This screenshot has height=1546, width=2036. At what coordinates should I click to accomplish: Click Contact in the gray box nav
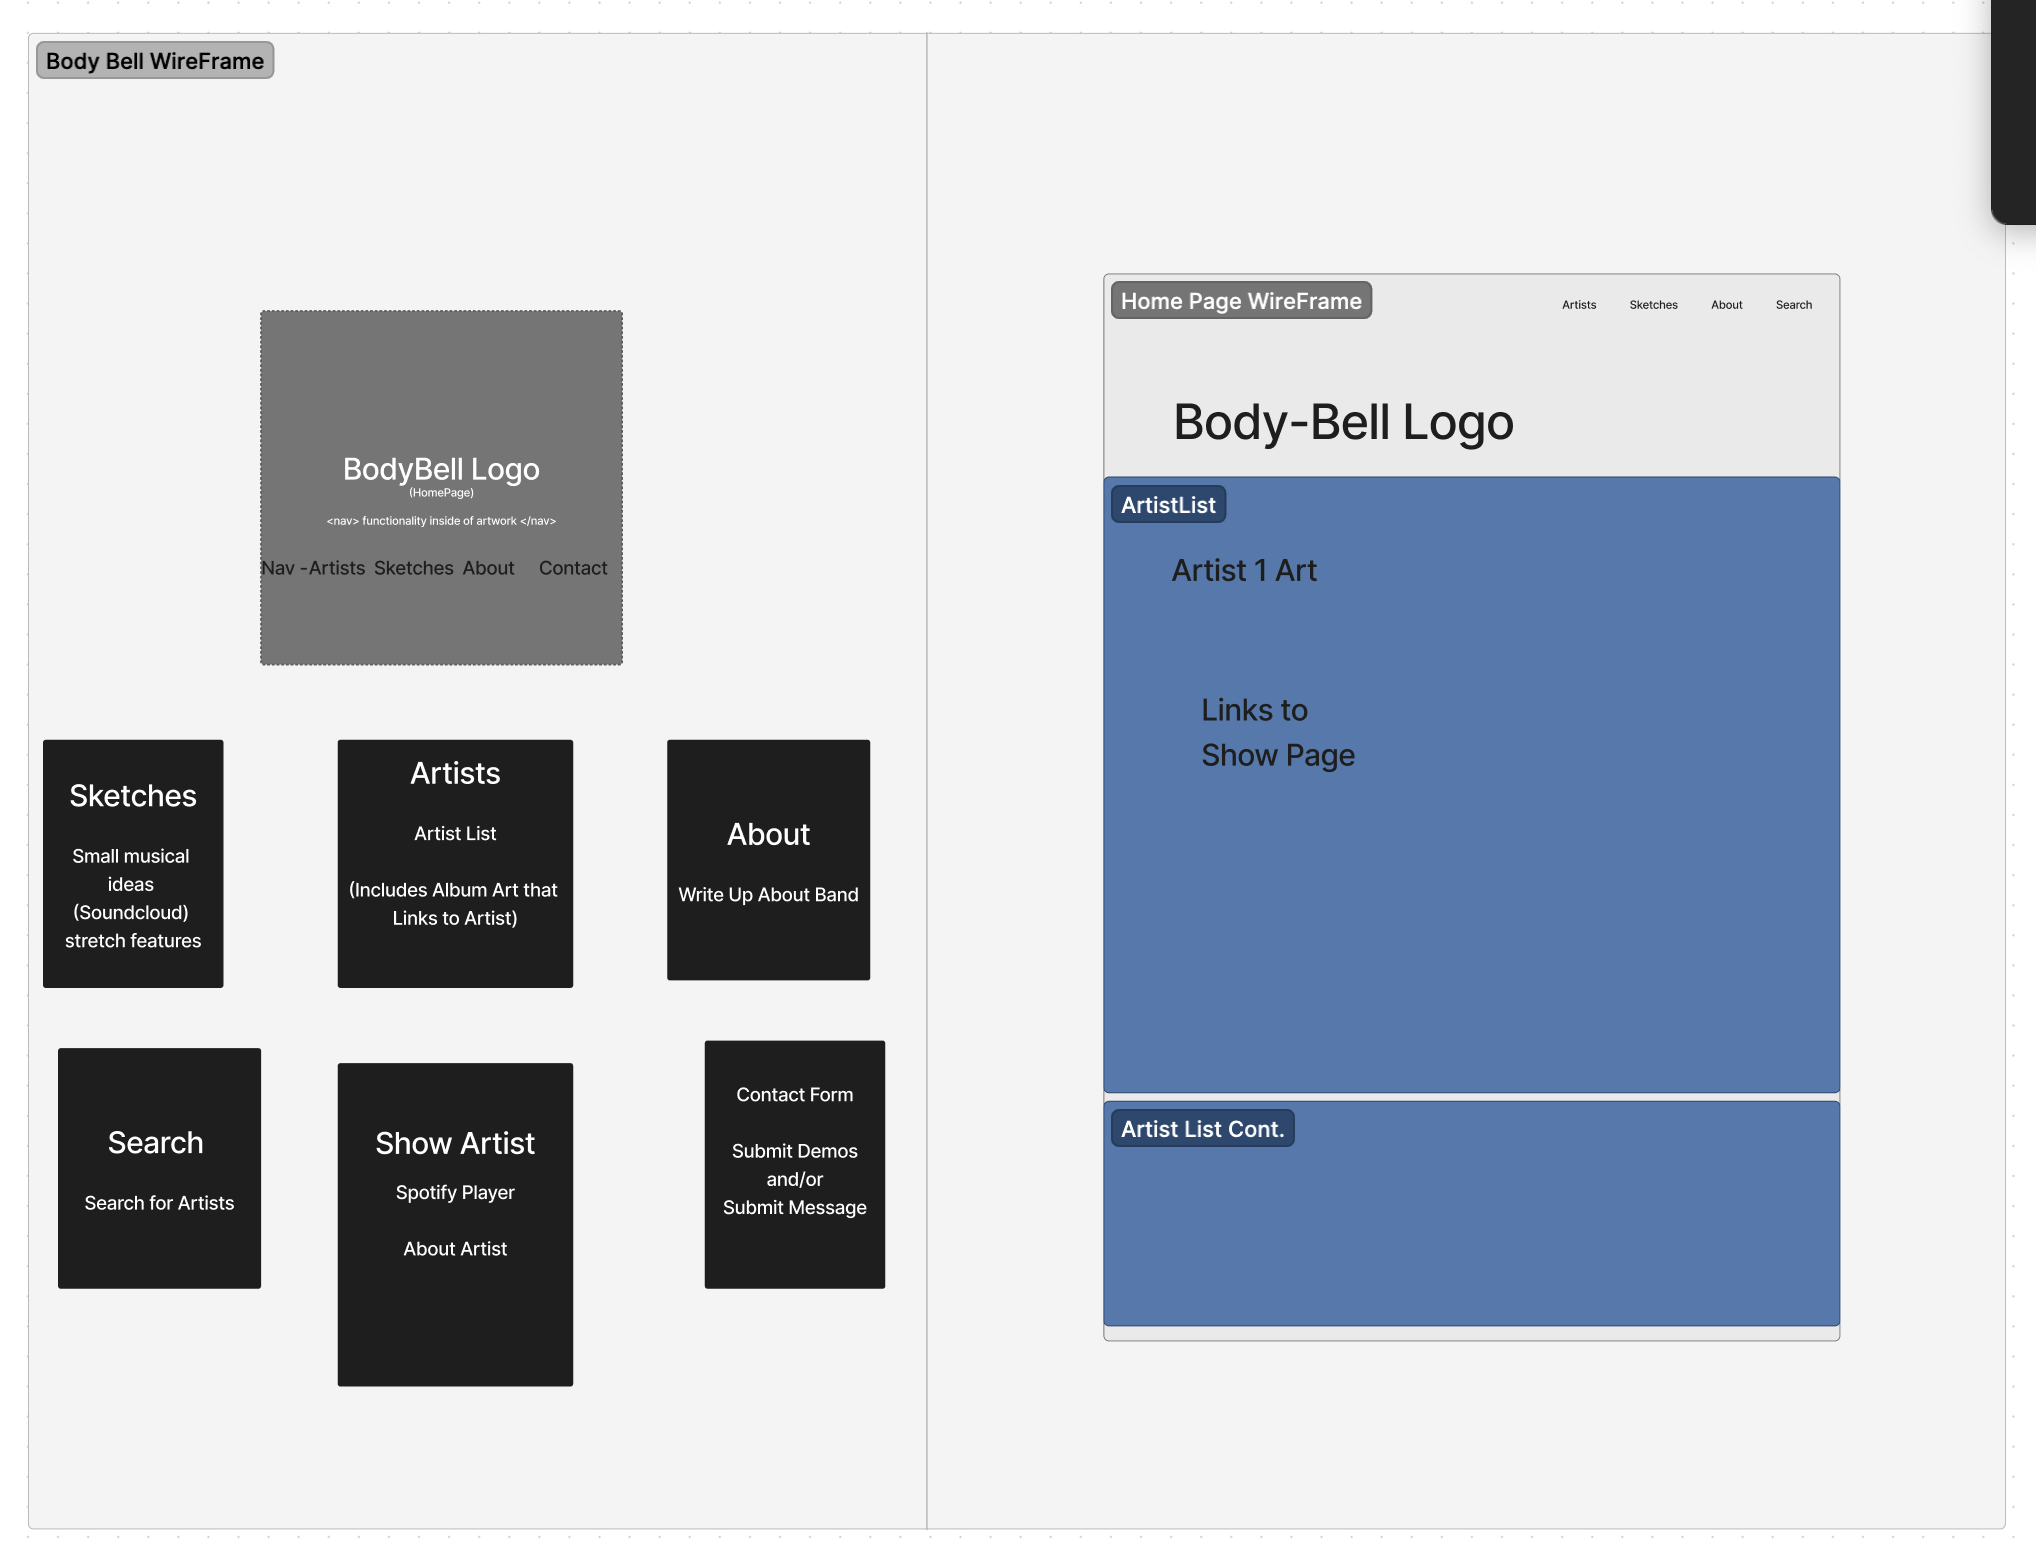572,568
